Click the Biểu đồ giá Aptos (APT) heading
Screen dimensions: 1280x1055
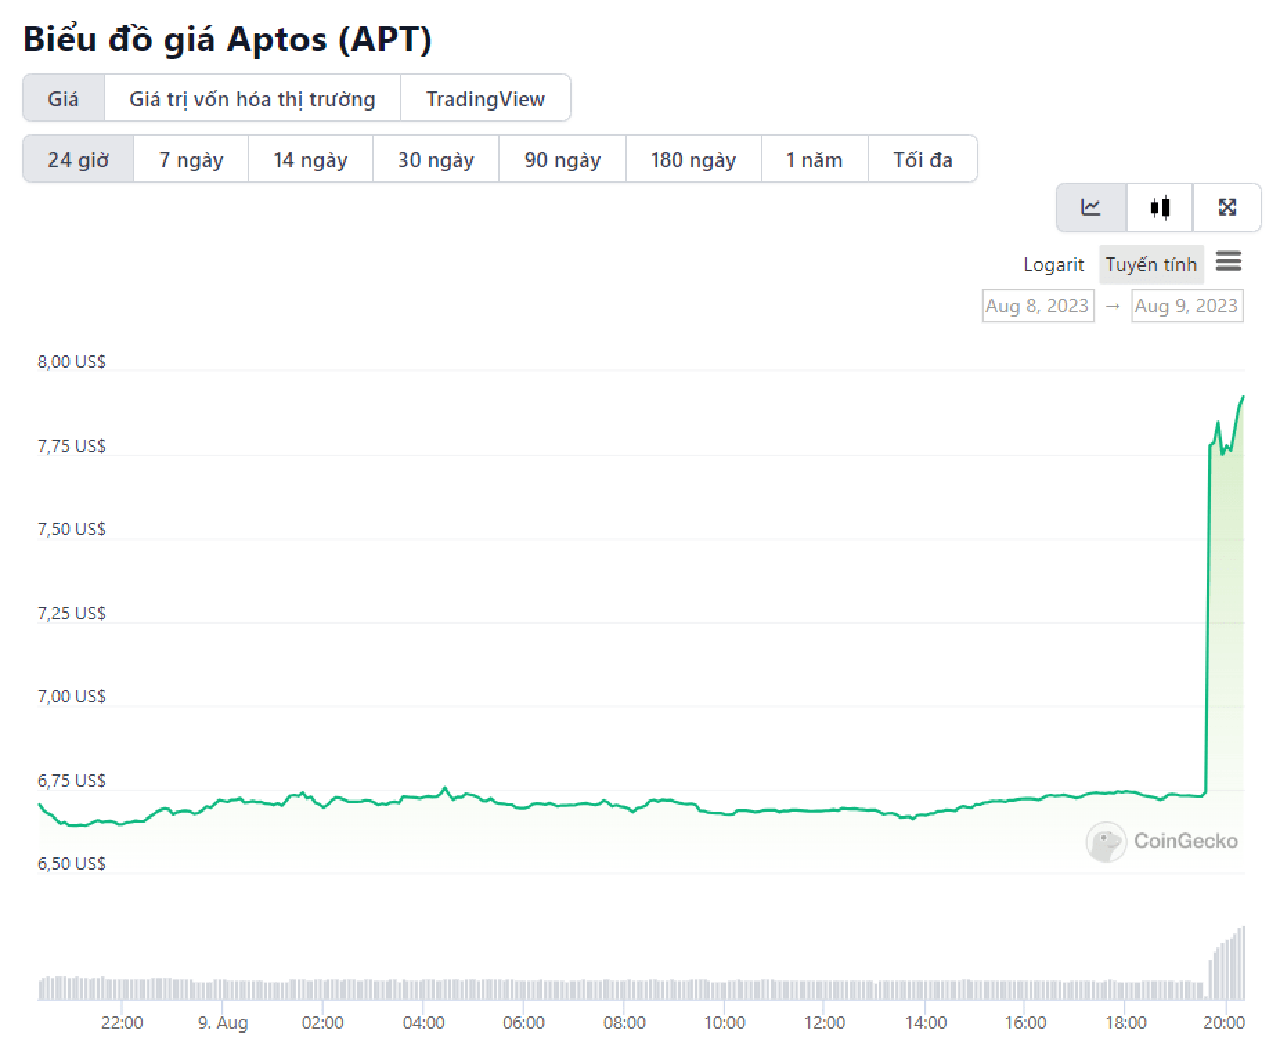(x=227, y=39)
